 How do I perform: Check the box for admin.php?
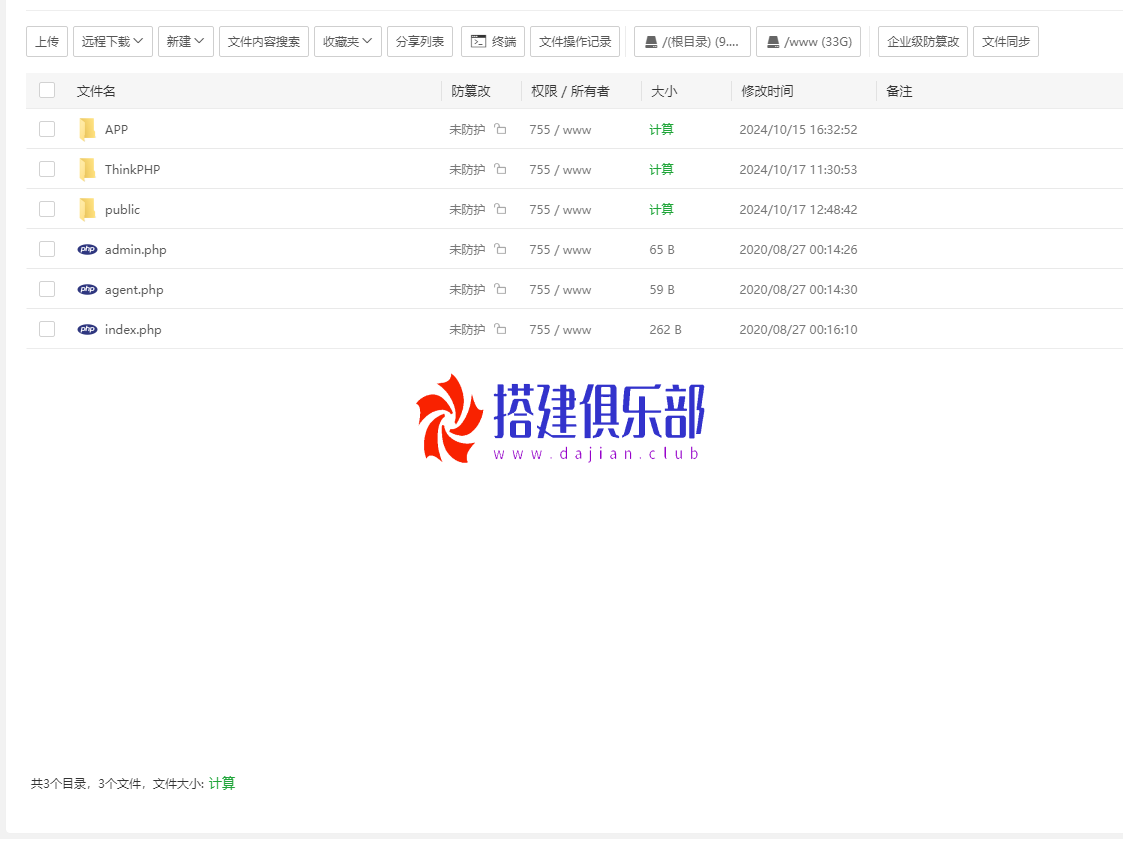pos(47,249)
